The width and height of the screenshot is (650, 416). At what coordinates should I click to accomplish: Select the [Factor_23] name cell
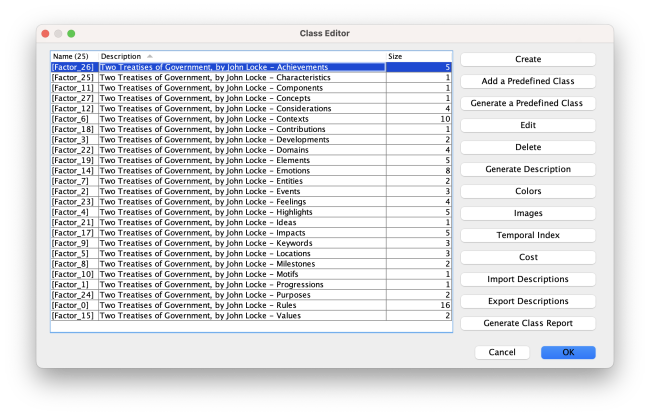[75, 202]
